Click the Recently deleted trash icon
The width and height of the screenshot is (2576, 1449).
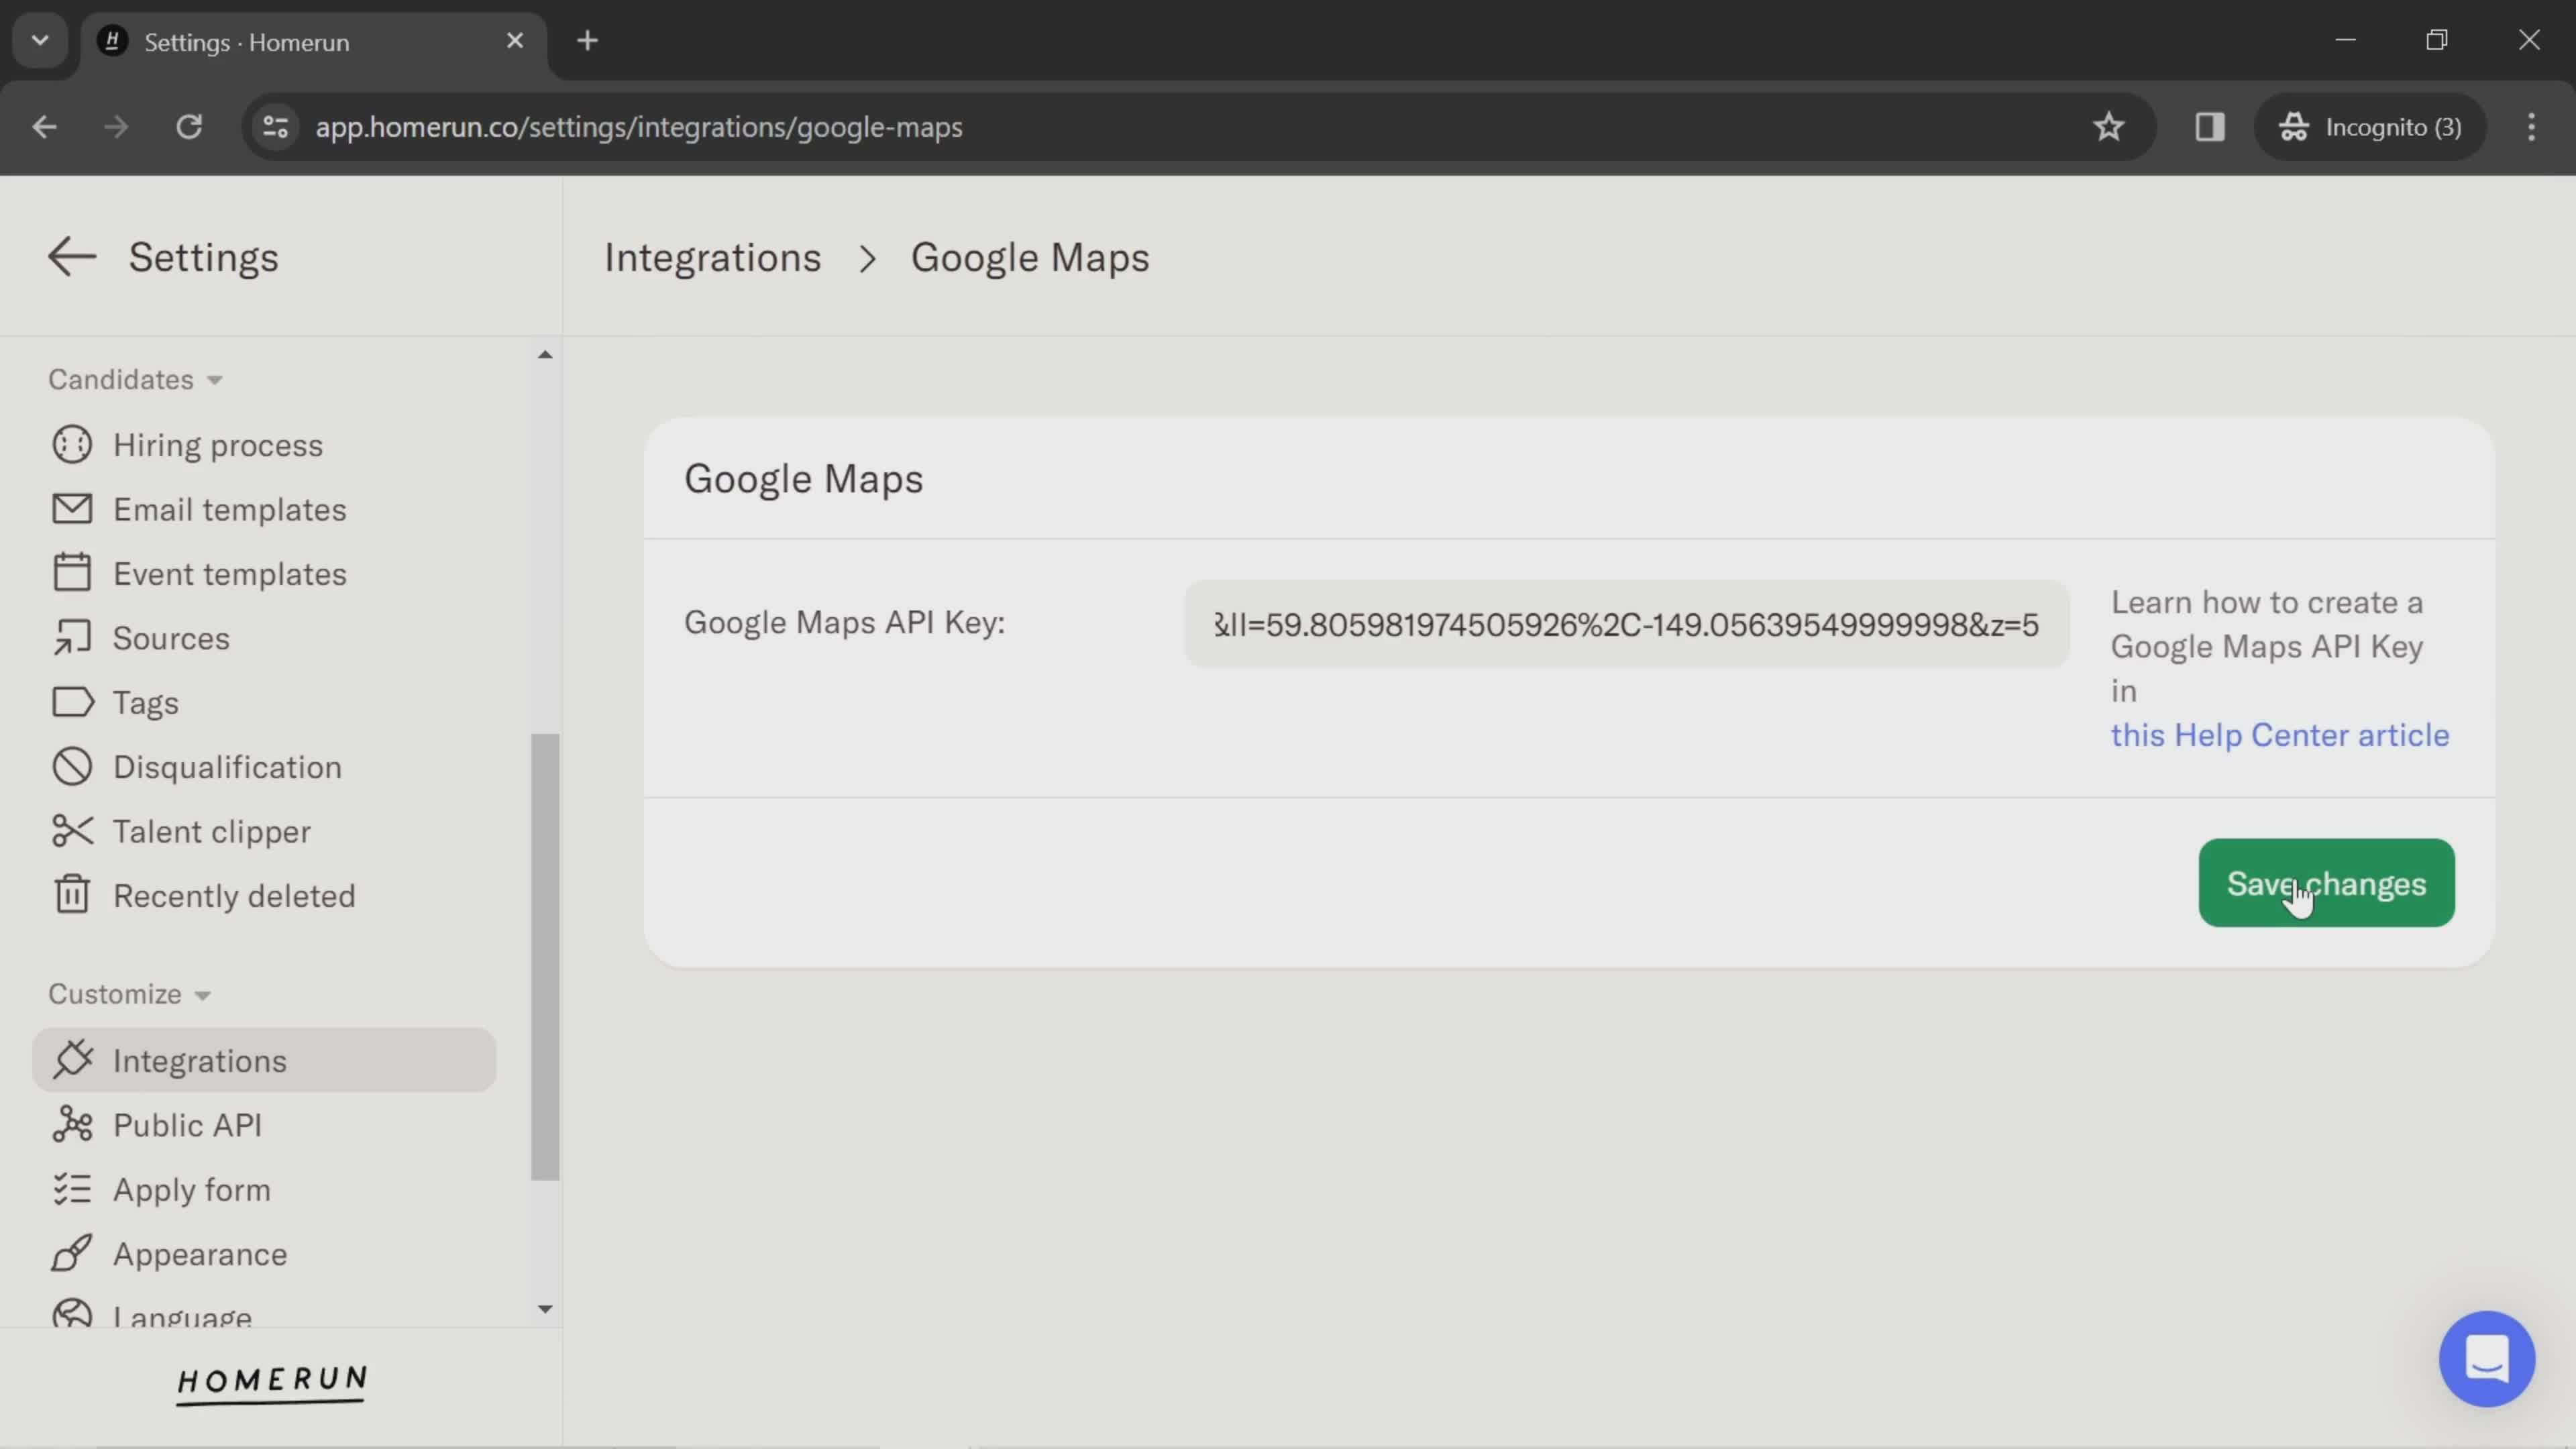click(x=72, y=895)
